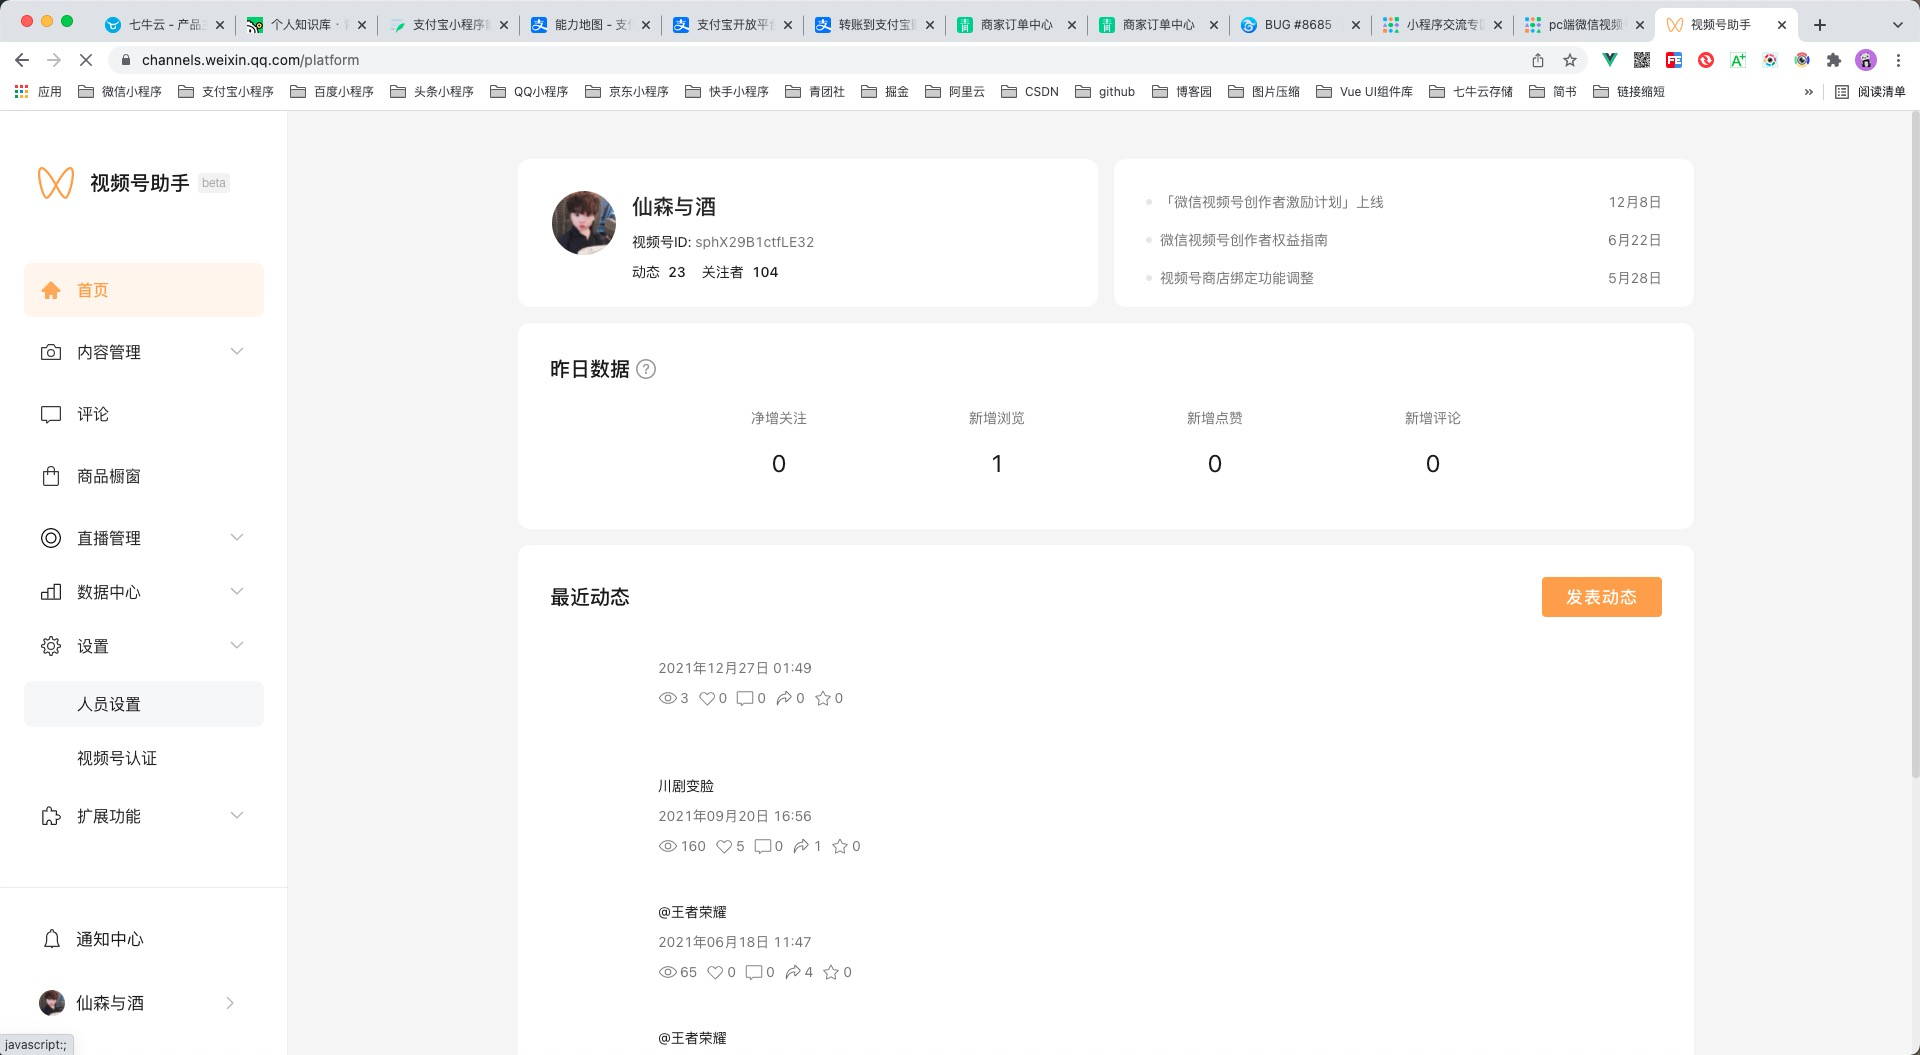Click the 商品橱窗 shopping bag icon

coord(51,476)
